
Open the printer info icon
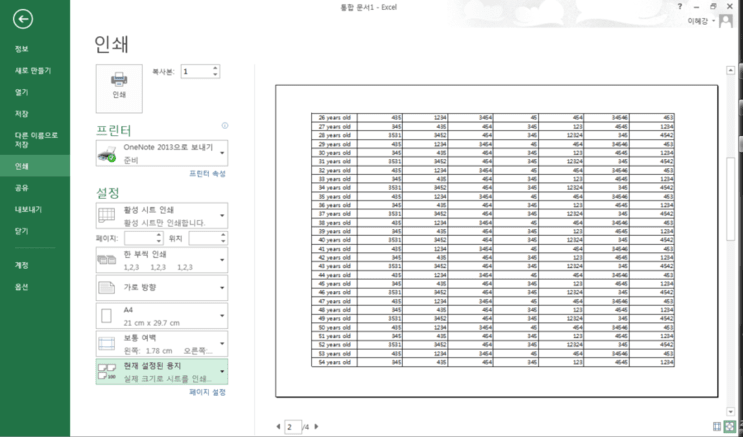click(225, 126)
